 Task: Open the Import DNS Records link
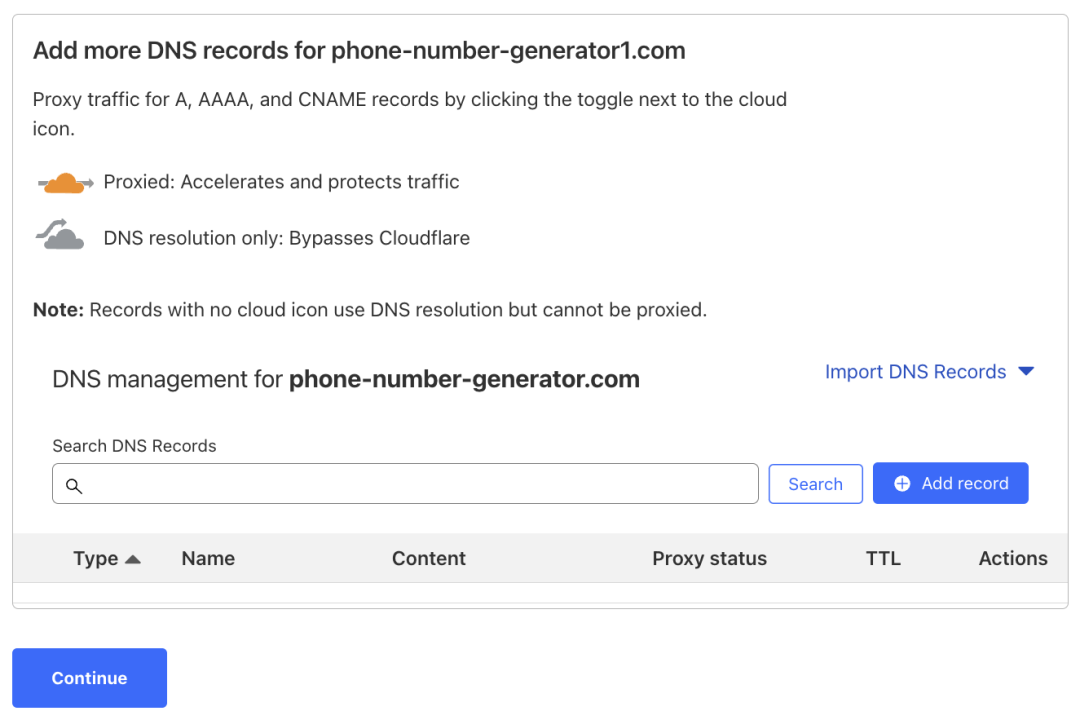pos(915,372)
